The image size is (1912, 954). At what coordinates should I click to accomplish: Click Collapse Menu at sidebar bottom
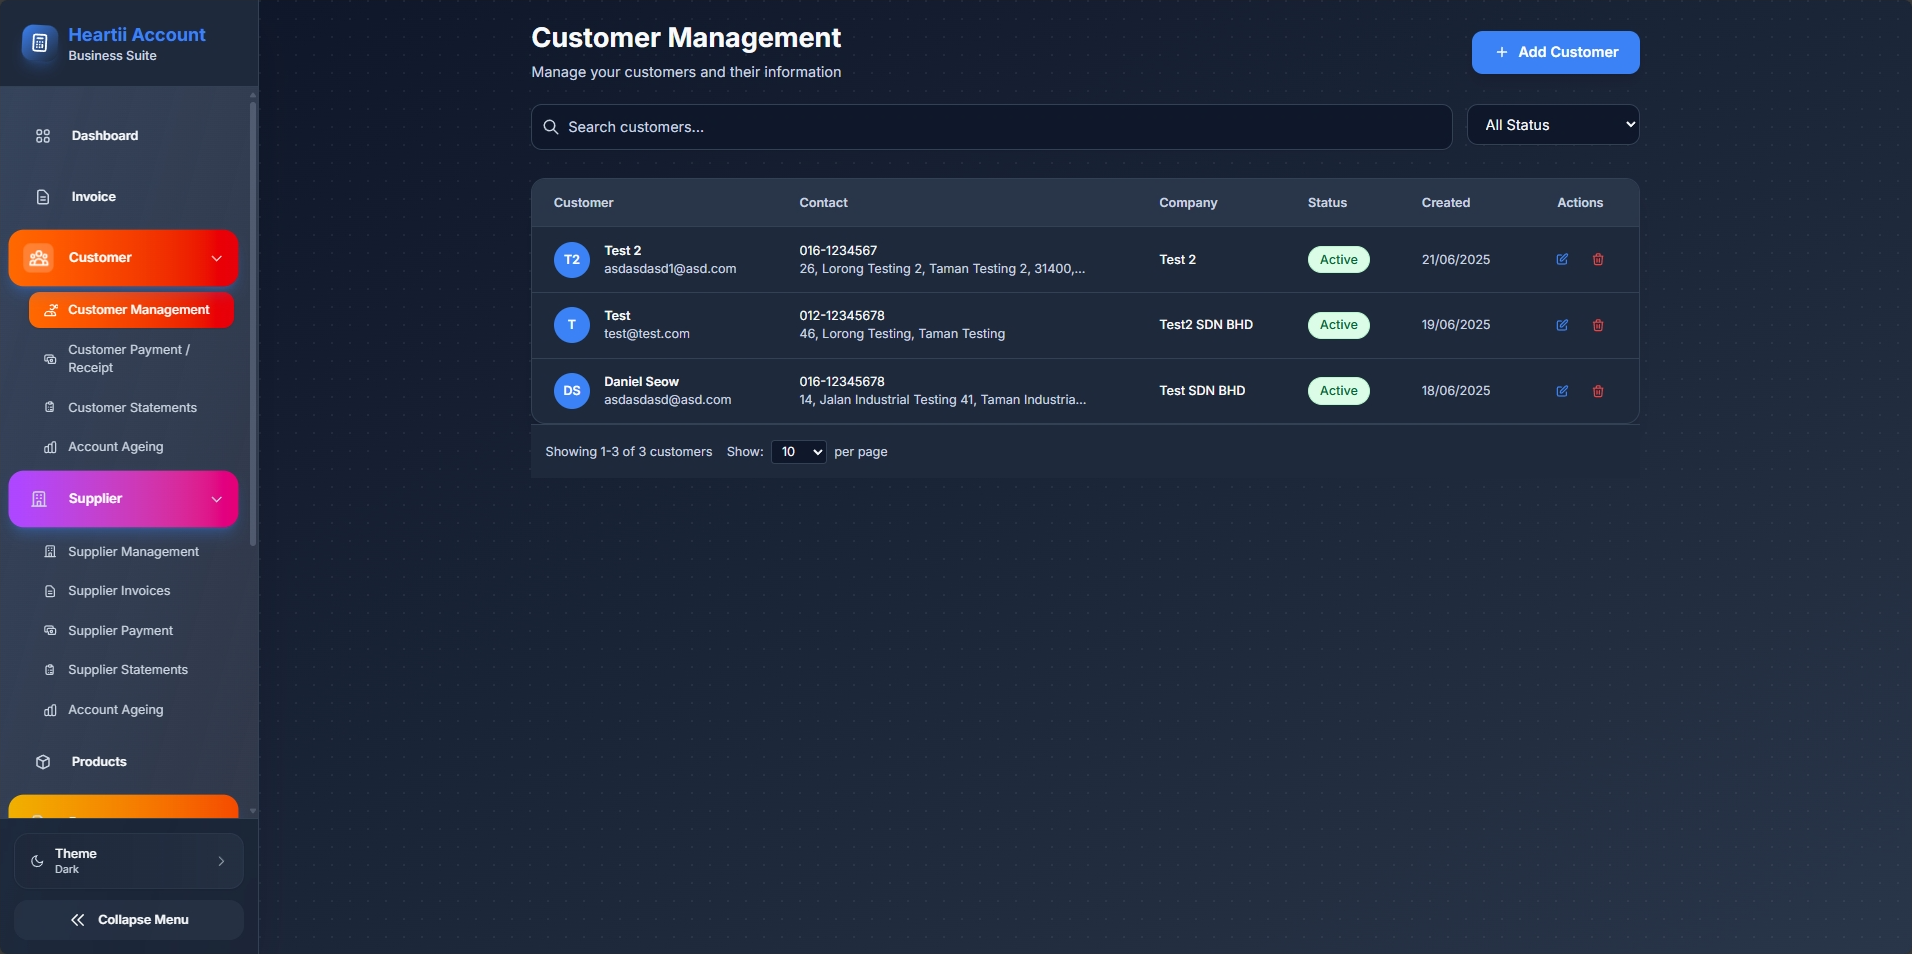click(x=128, y=919)
